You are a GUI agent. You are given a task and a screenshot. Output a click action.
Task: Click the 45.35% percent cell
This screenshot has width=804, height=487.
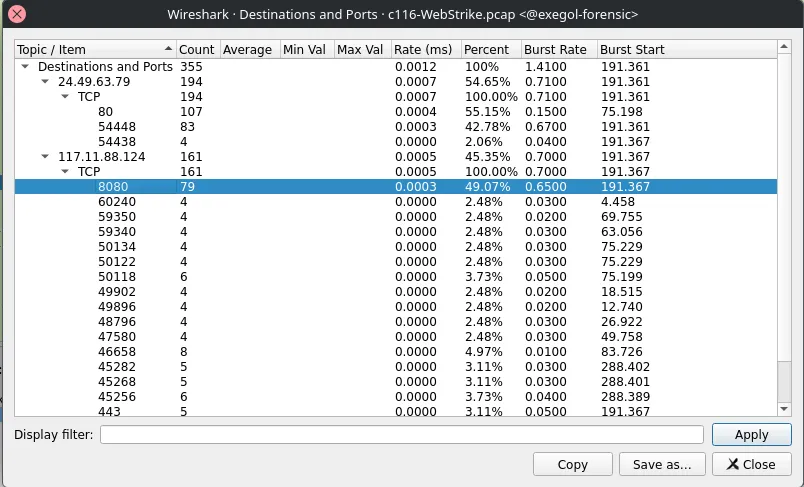pyautogui.click(x=487, y=156)
